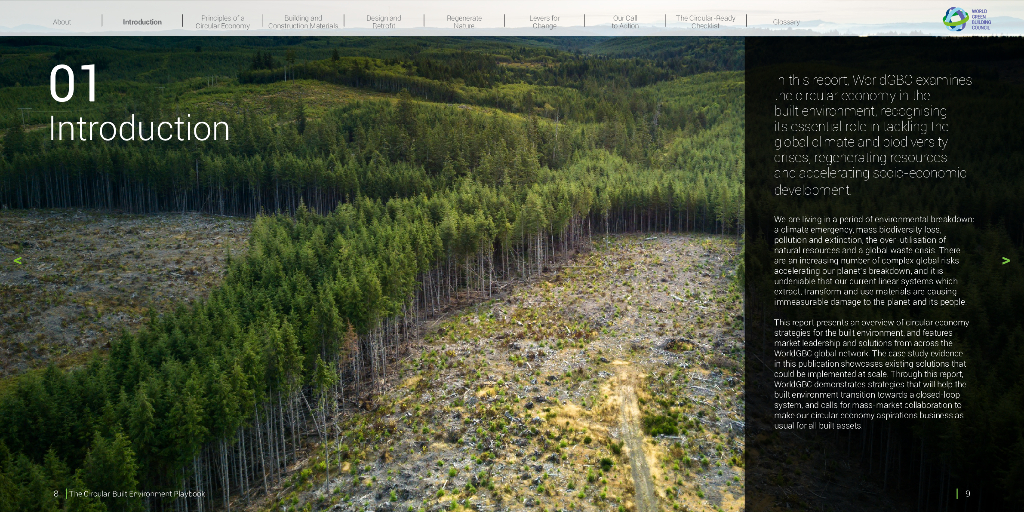
Task: Go to previous page with left arrow
Action: (x=17, y=261)
